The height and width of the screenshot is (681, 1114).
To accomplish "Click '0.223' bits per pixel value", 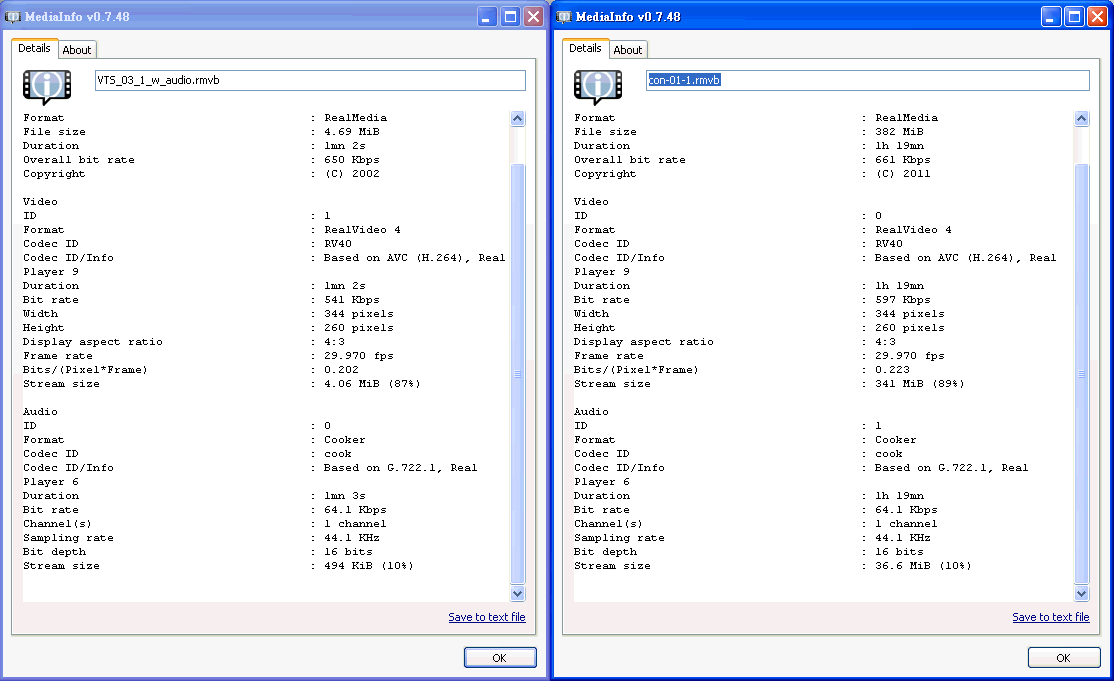I will point(892,370).
